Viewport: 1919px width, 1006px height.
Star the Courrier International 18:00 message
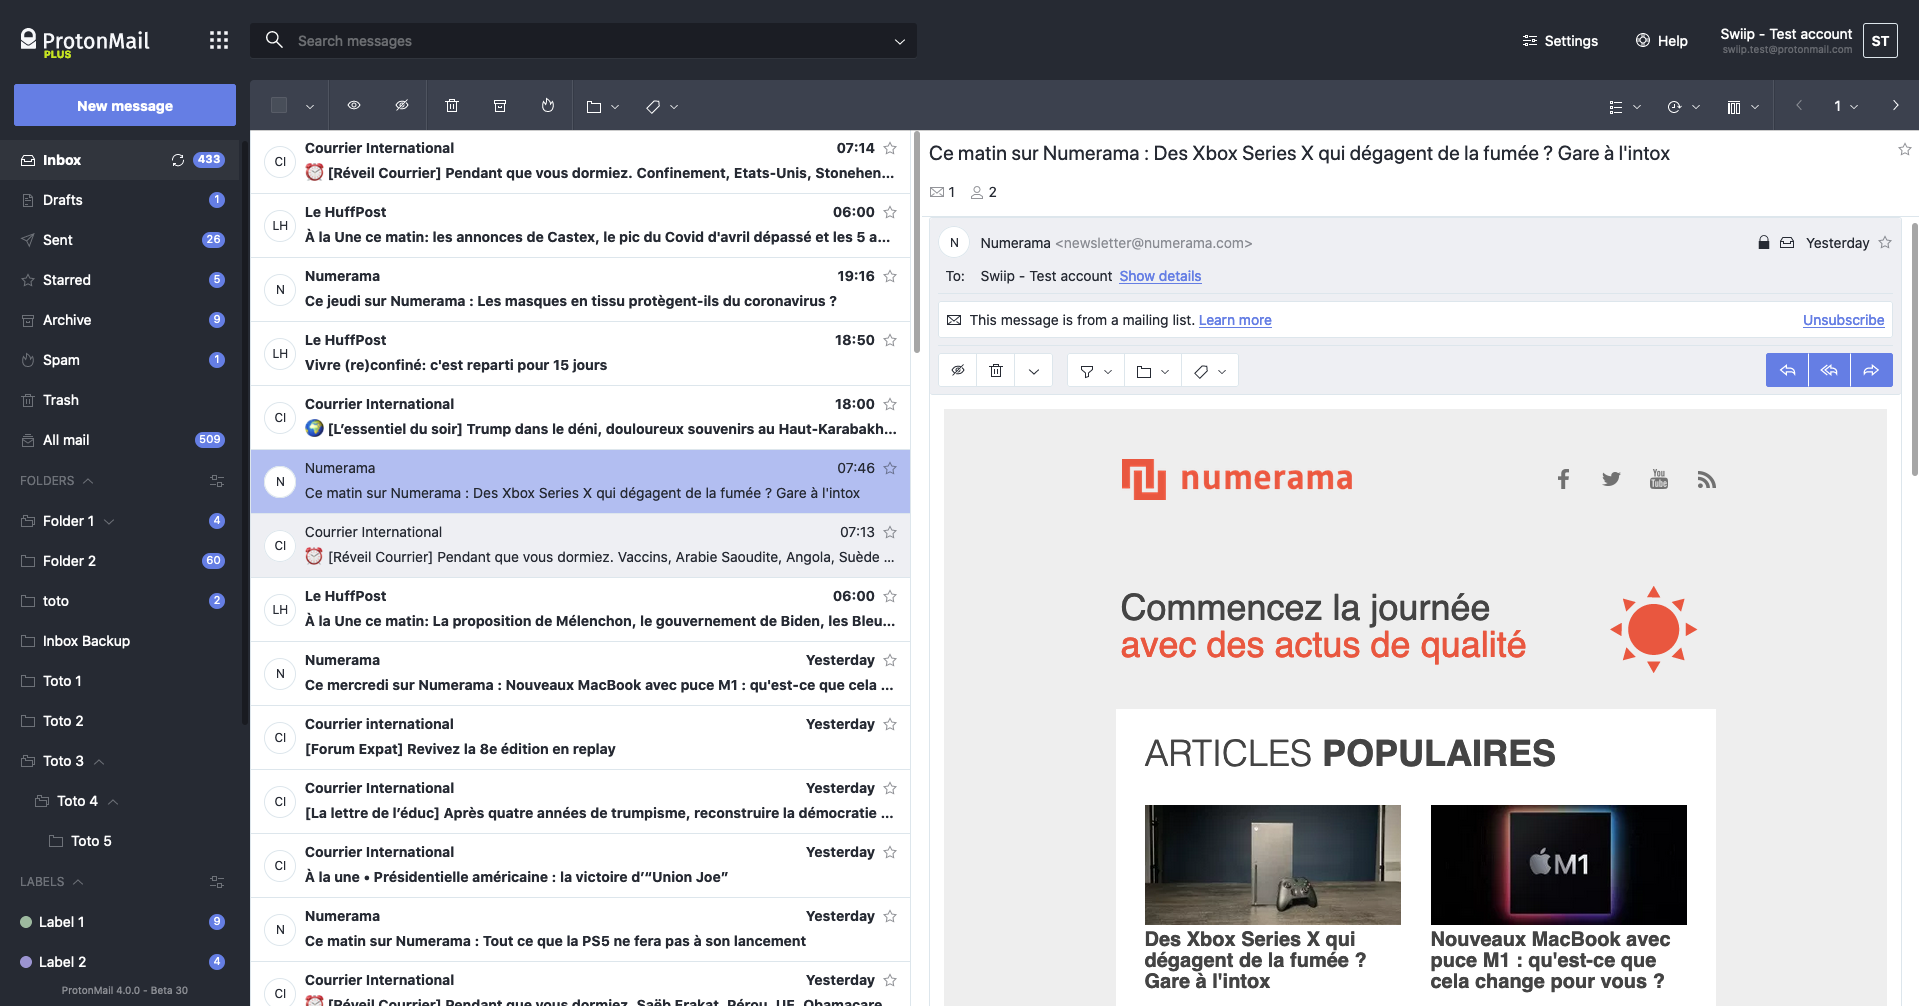click(890, 404)
